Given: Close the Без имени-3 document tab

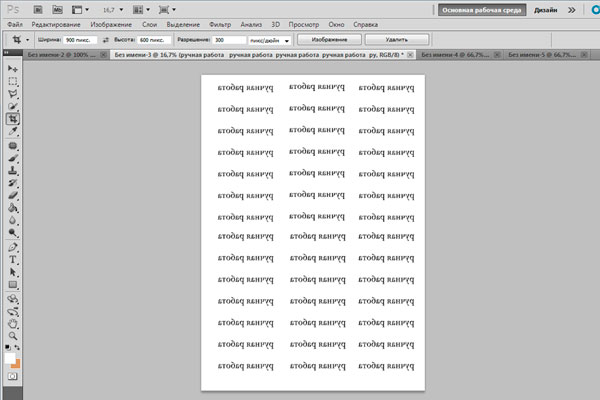Looking at the screenshot, I should [x=410, y=55].
